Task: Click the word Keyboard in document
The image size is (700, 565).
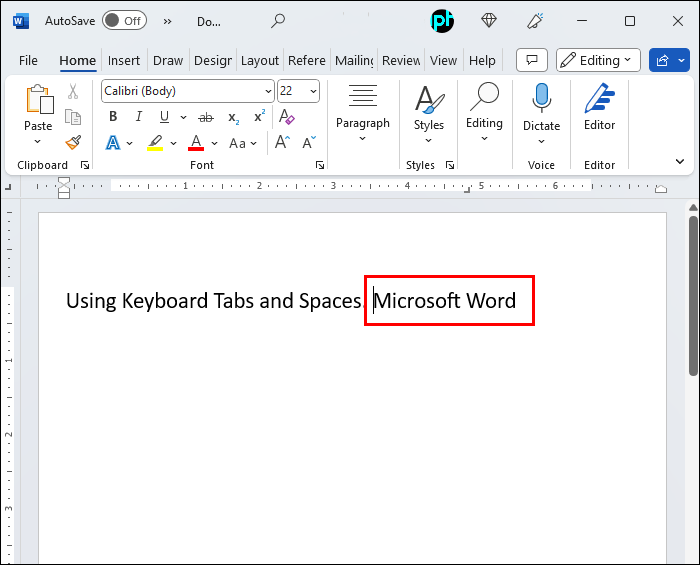Action: click(x=165, y=301)
